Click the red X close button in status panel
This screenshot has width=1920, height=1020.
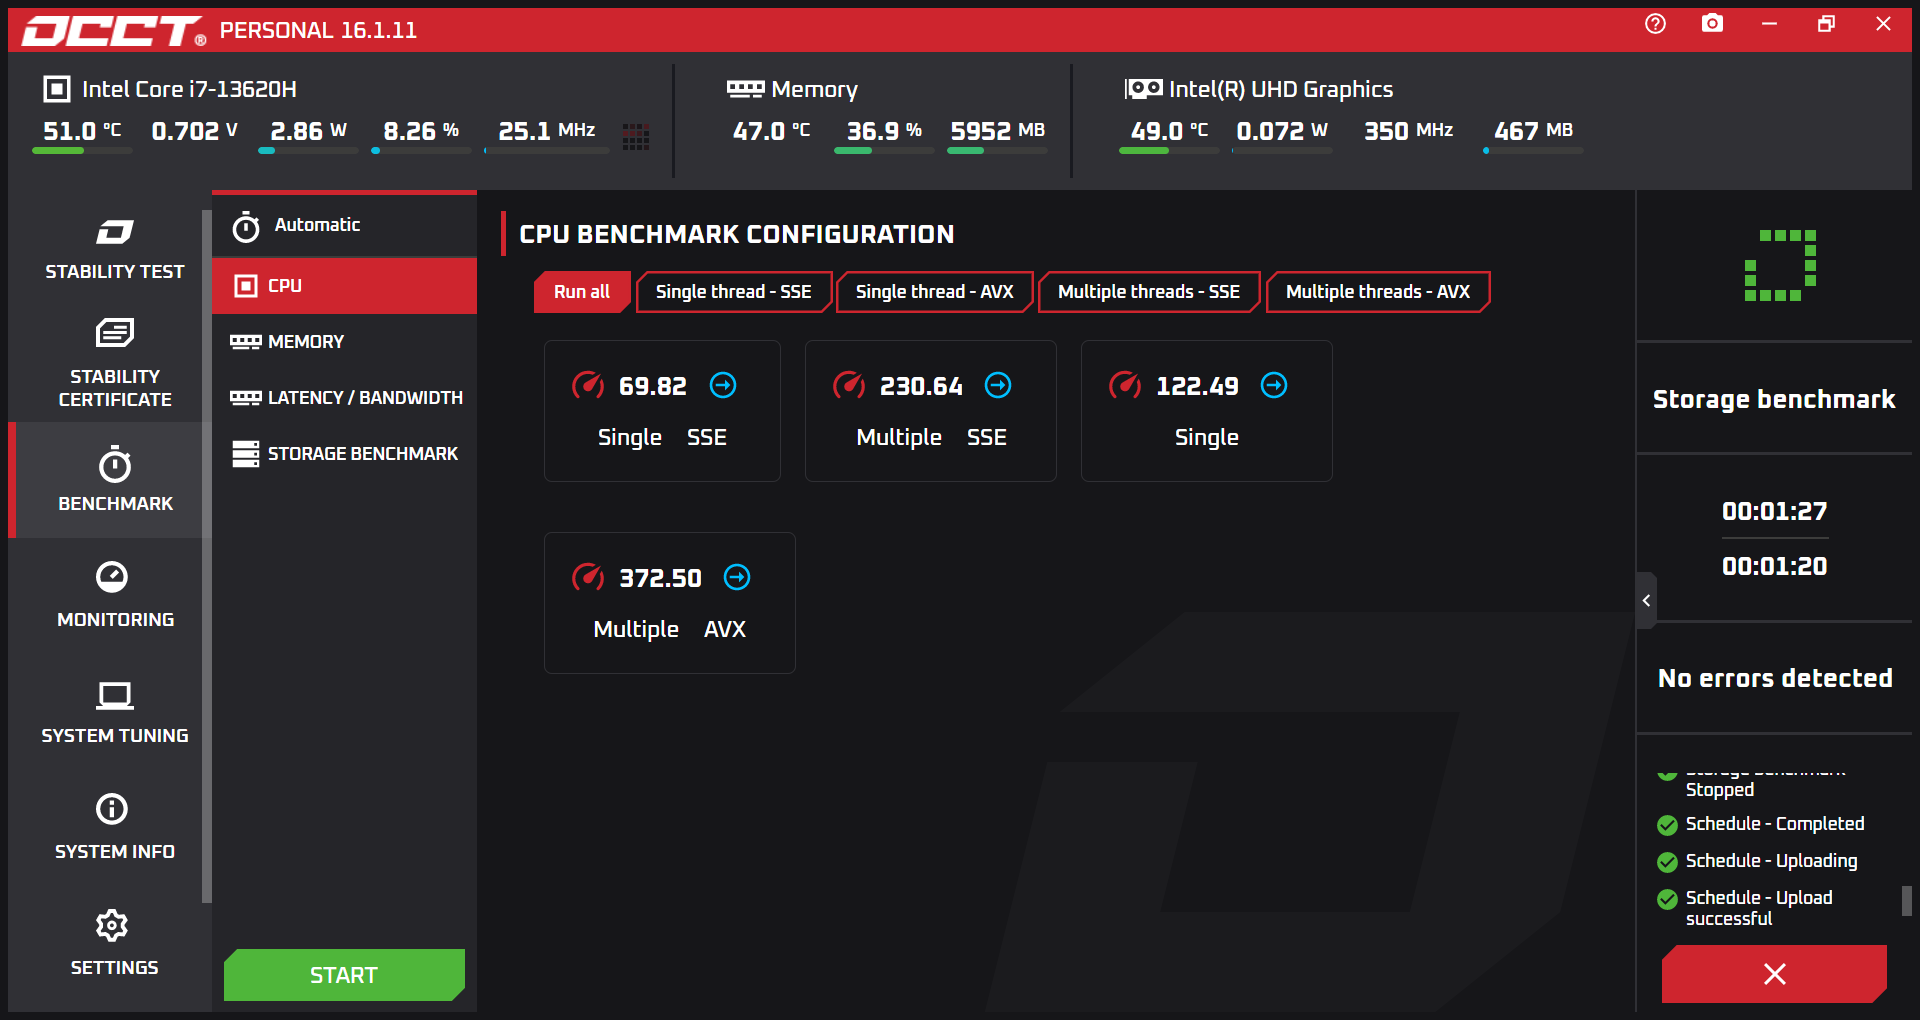coord(1774,974)
